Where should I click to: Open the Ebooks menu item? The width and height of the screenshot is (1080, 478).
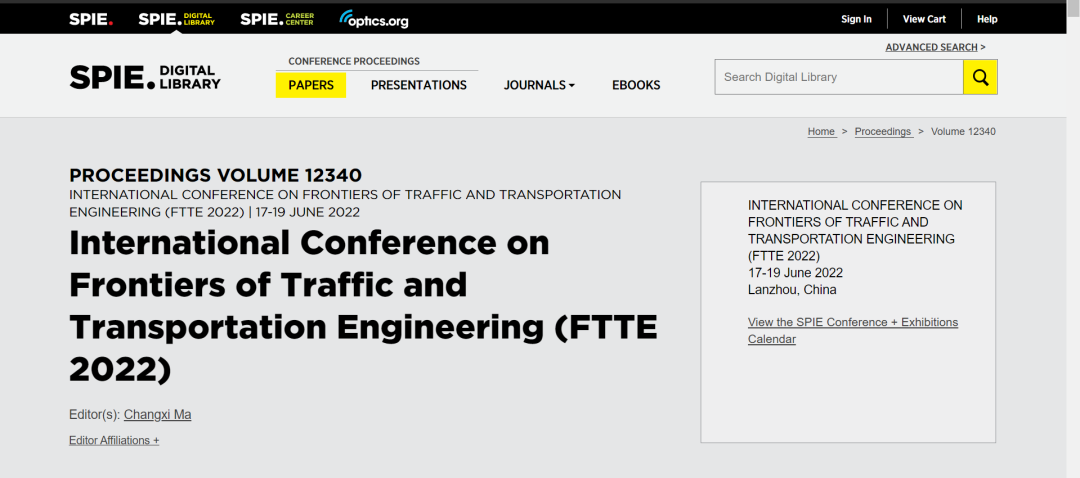pyautogui.click(x=636, y=85)
